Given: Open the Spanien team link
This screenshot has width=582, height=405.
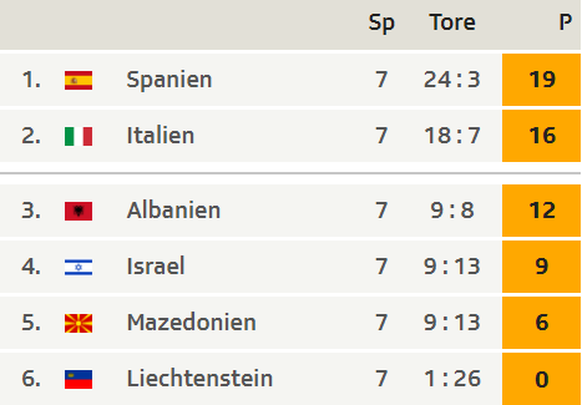Looking at the screenshot, I should (x=169, y=80).
